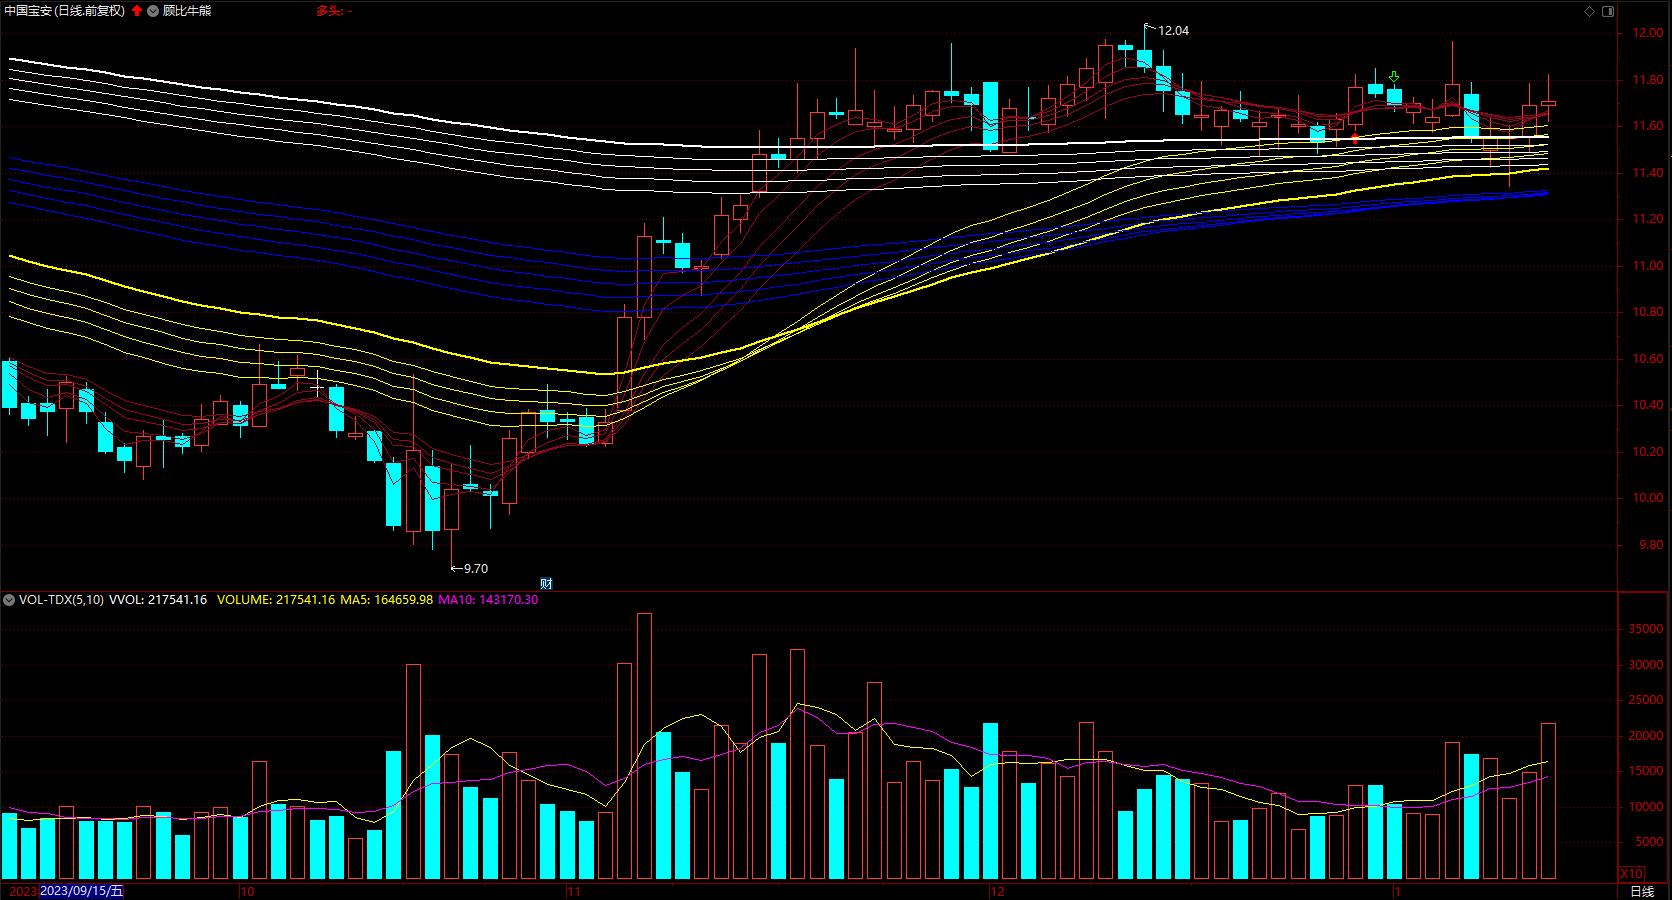Click the 12.04 high price label

[x=1173, y=31]
